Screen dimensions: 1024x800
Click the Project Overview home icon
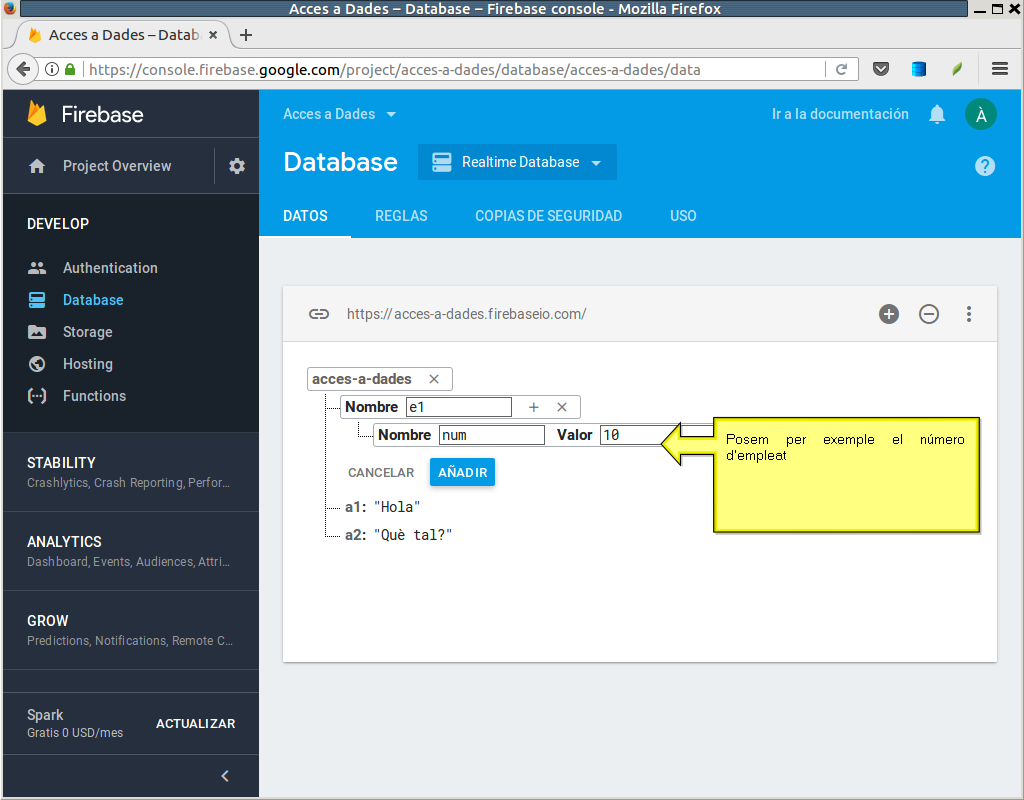(37, 166)
